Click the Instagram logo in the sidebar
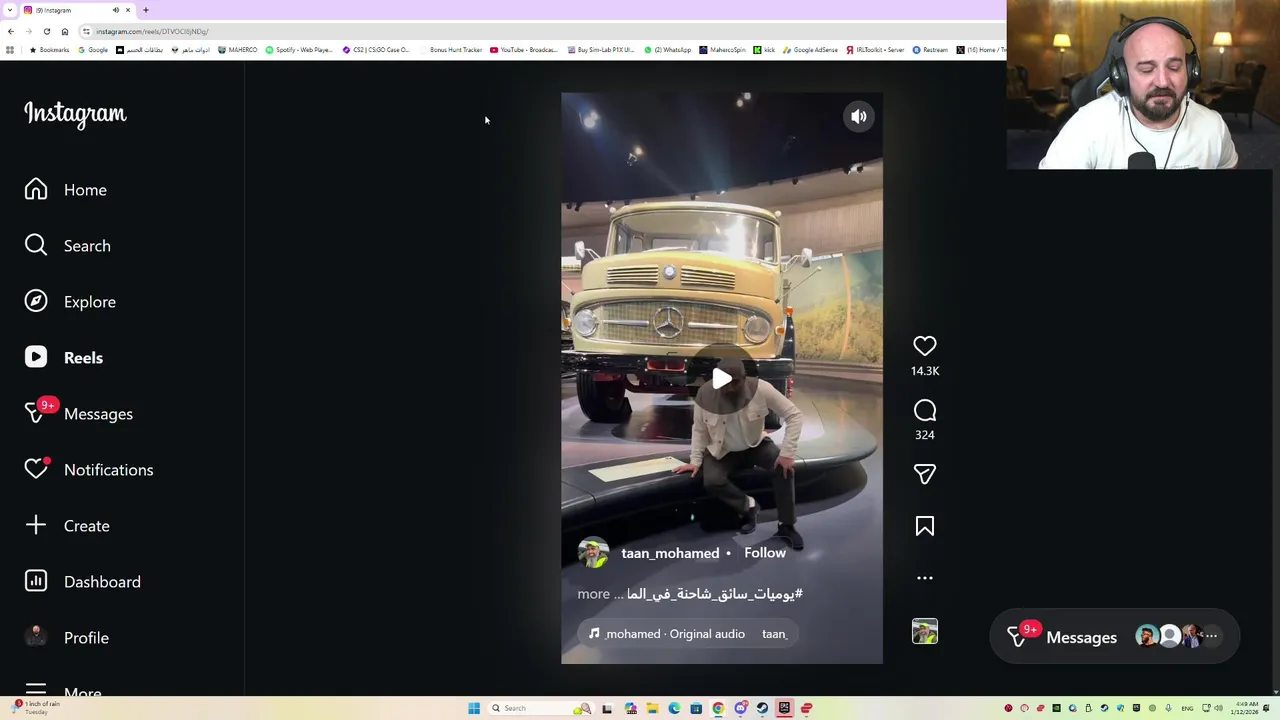 point(75,114)
